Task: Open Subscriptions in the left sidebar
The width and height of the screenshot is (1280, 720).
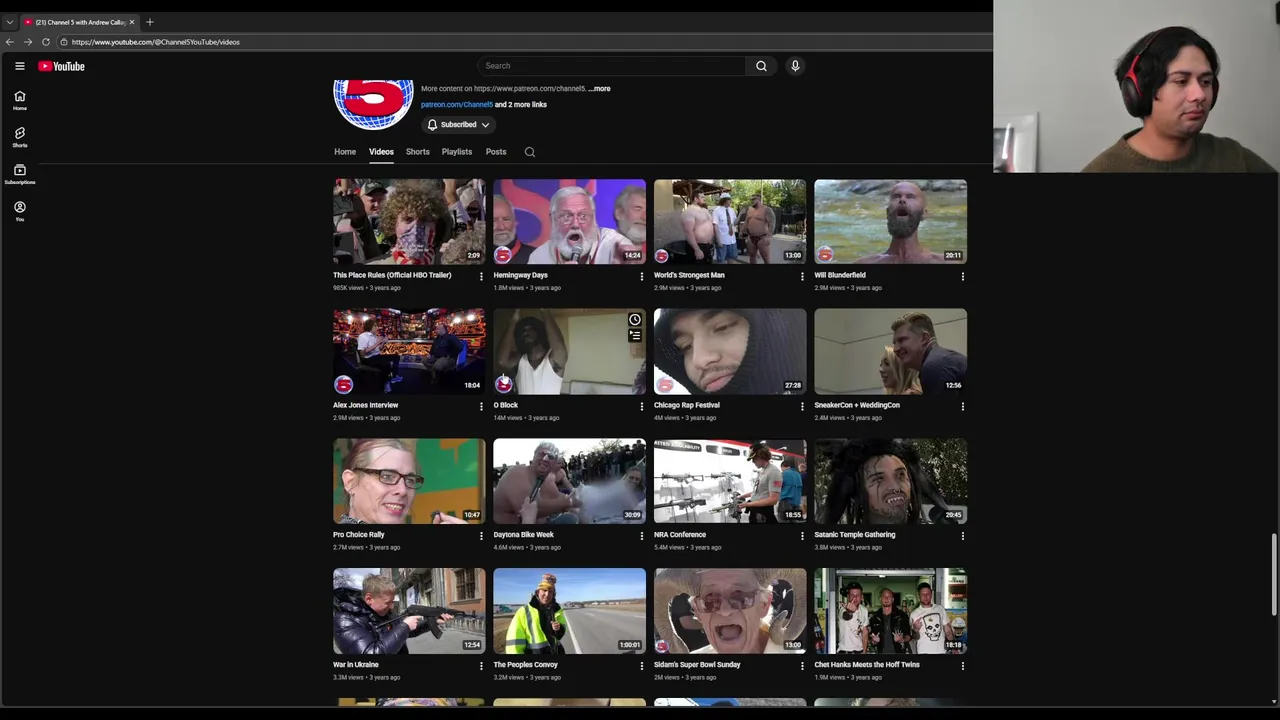Action: coord(19,174)
